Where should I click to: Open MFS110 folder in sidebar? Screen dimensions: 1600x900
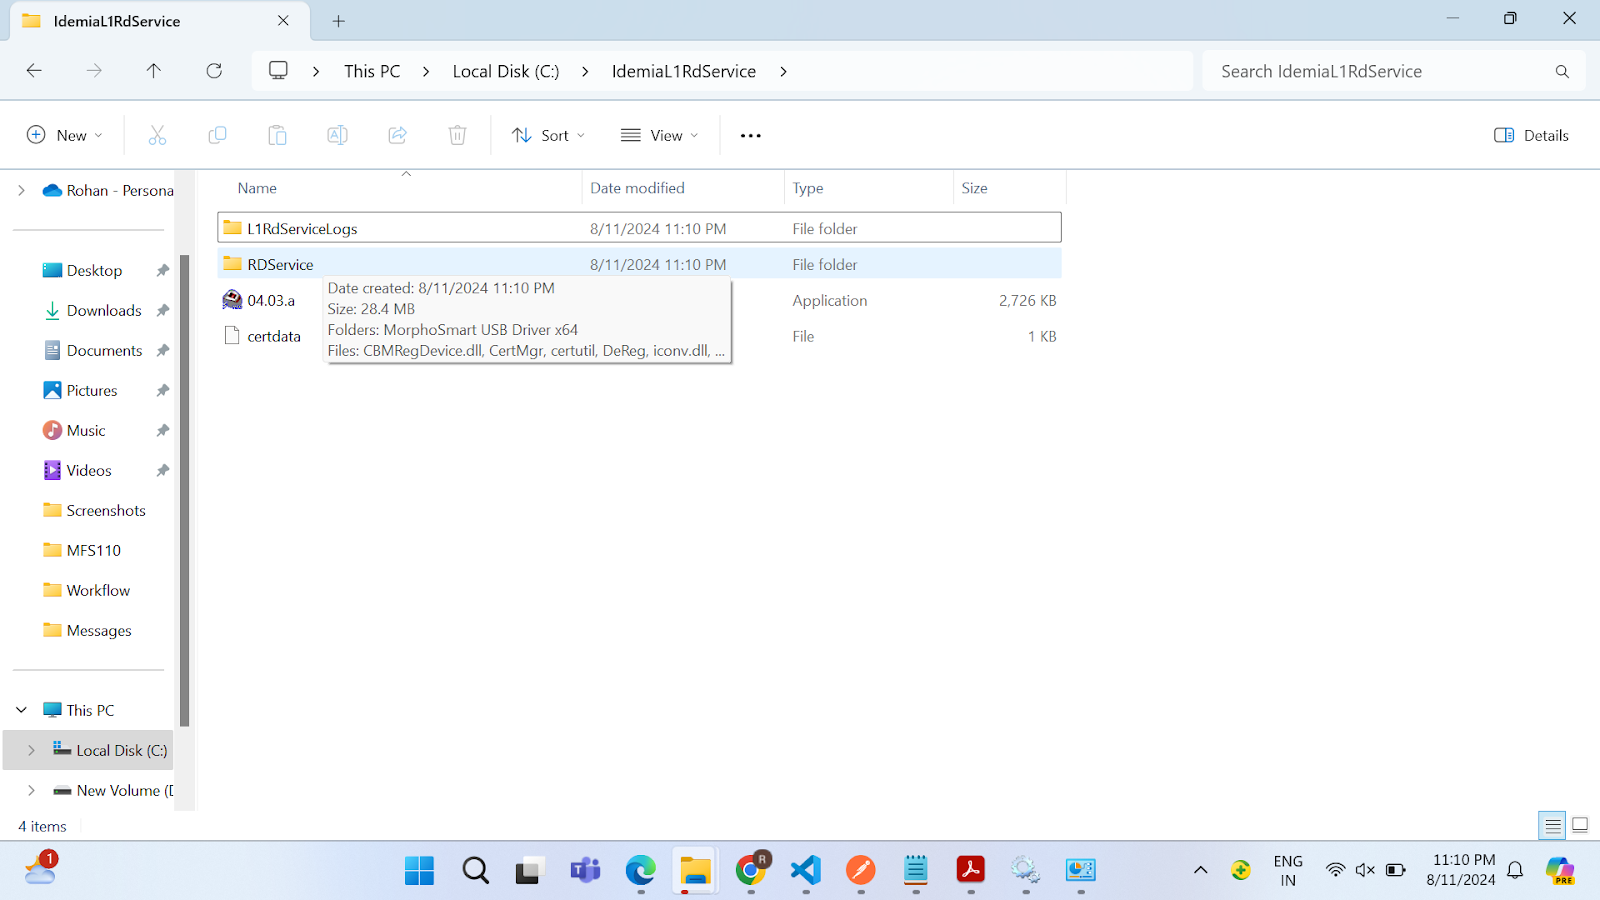(93, 550)
